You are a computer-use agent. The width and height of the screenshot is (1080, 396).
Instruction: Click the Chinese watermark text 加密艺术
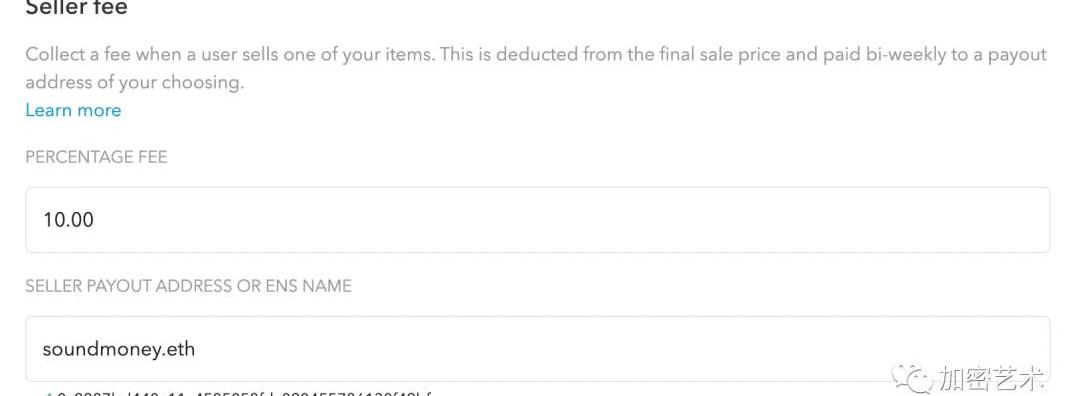tap(992, 377)
